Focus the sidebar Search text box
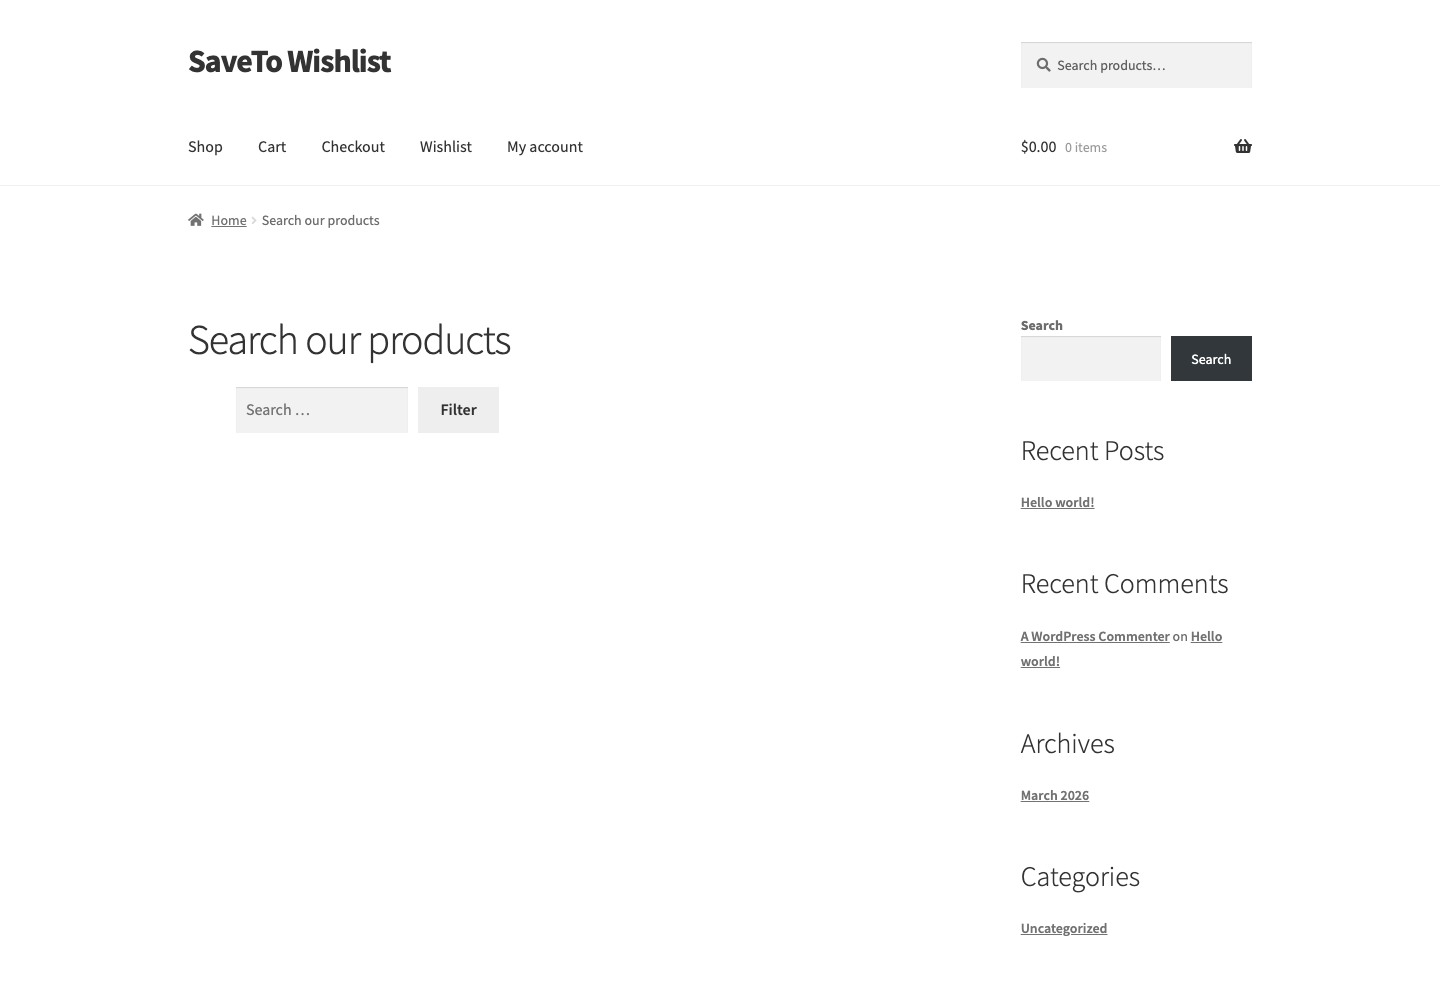1440x1000 pixels. pyautogui.click(x=1091, y=359)
